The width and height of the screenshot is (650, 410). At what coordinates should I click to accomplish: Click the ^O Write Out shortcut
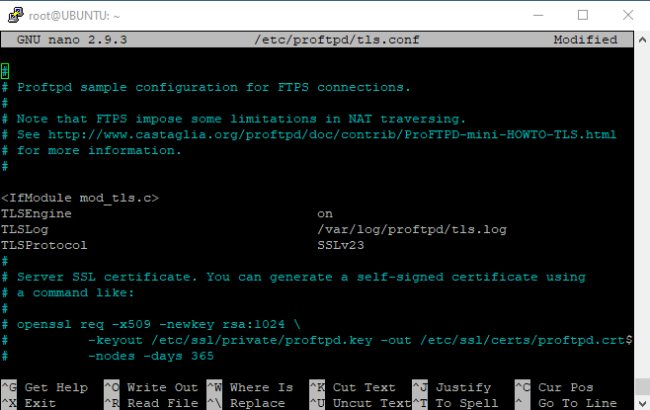151,387
